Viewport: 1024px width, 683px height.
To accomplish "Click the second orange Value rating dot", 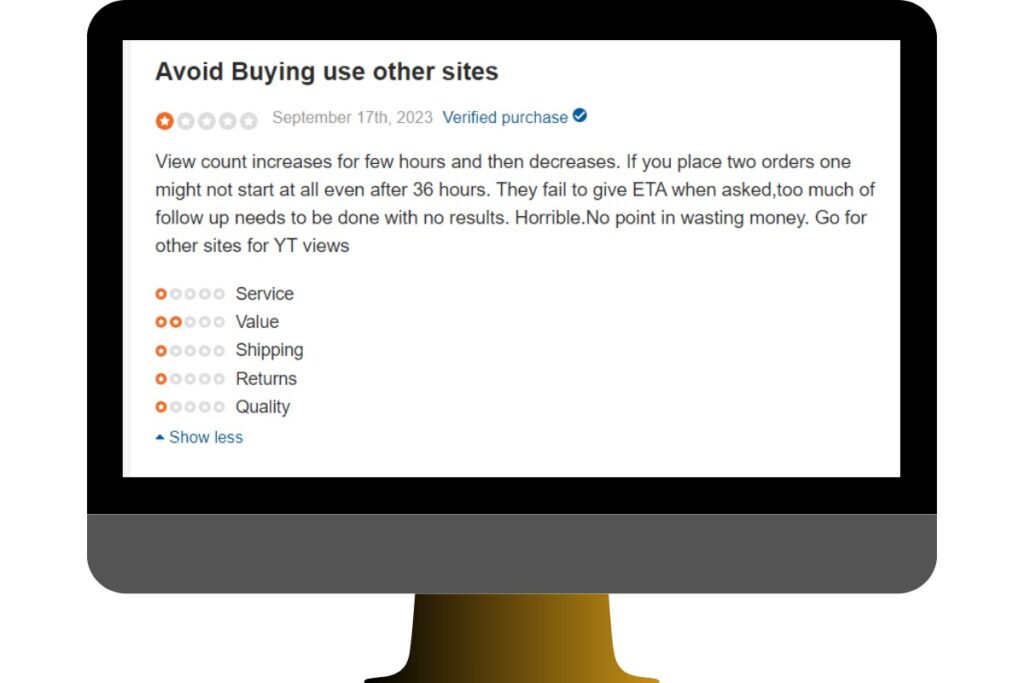I will coord(175,322).
